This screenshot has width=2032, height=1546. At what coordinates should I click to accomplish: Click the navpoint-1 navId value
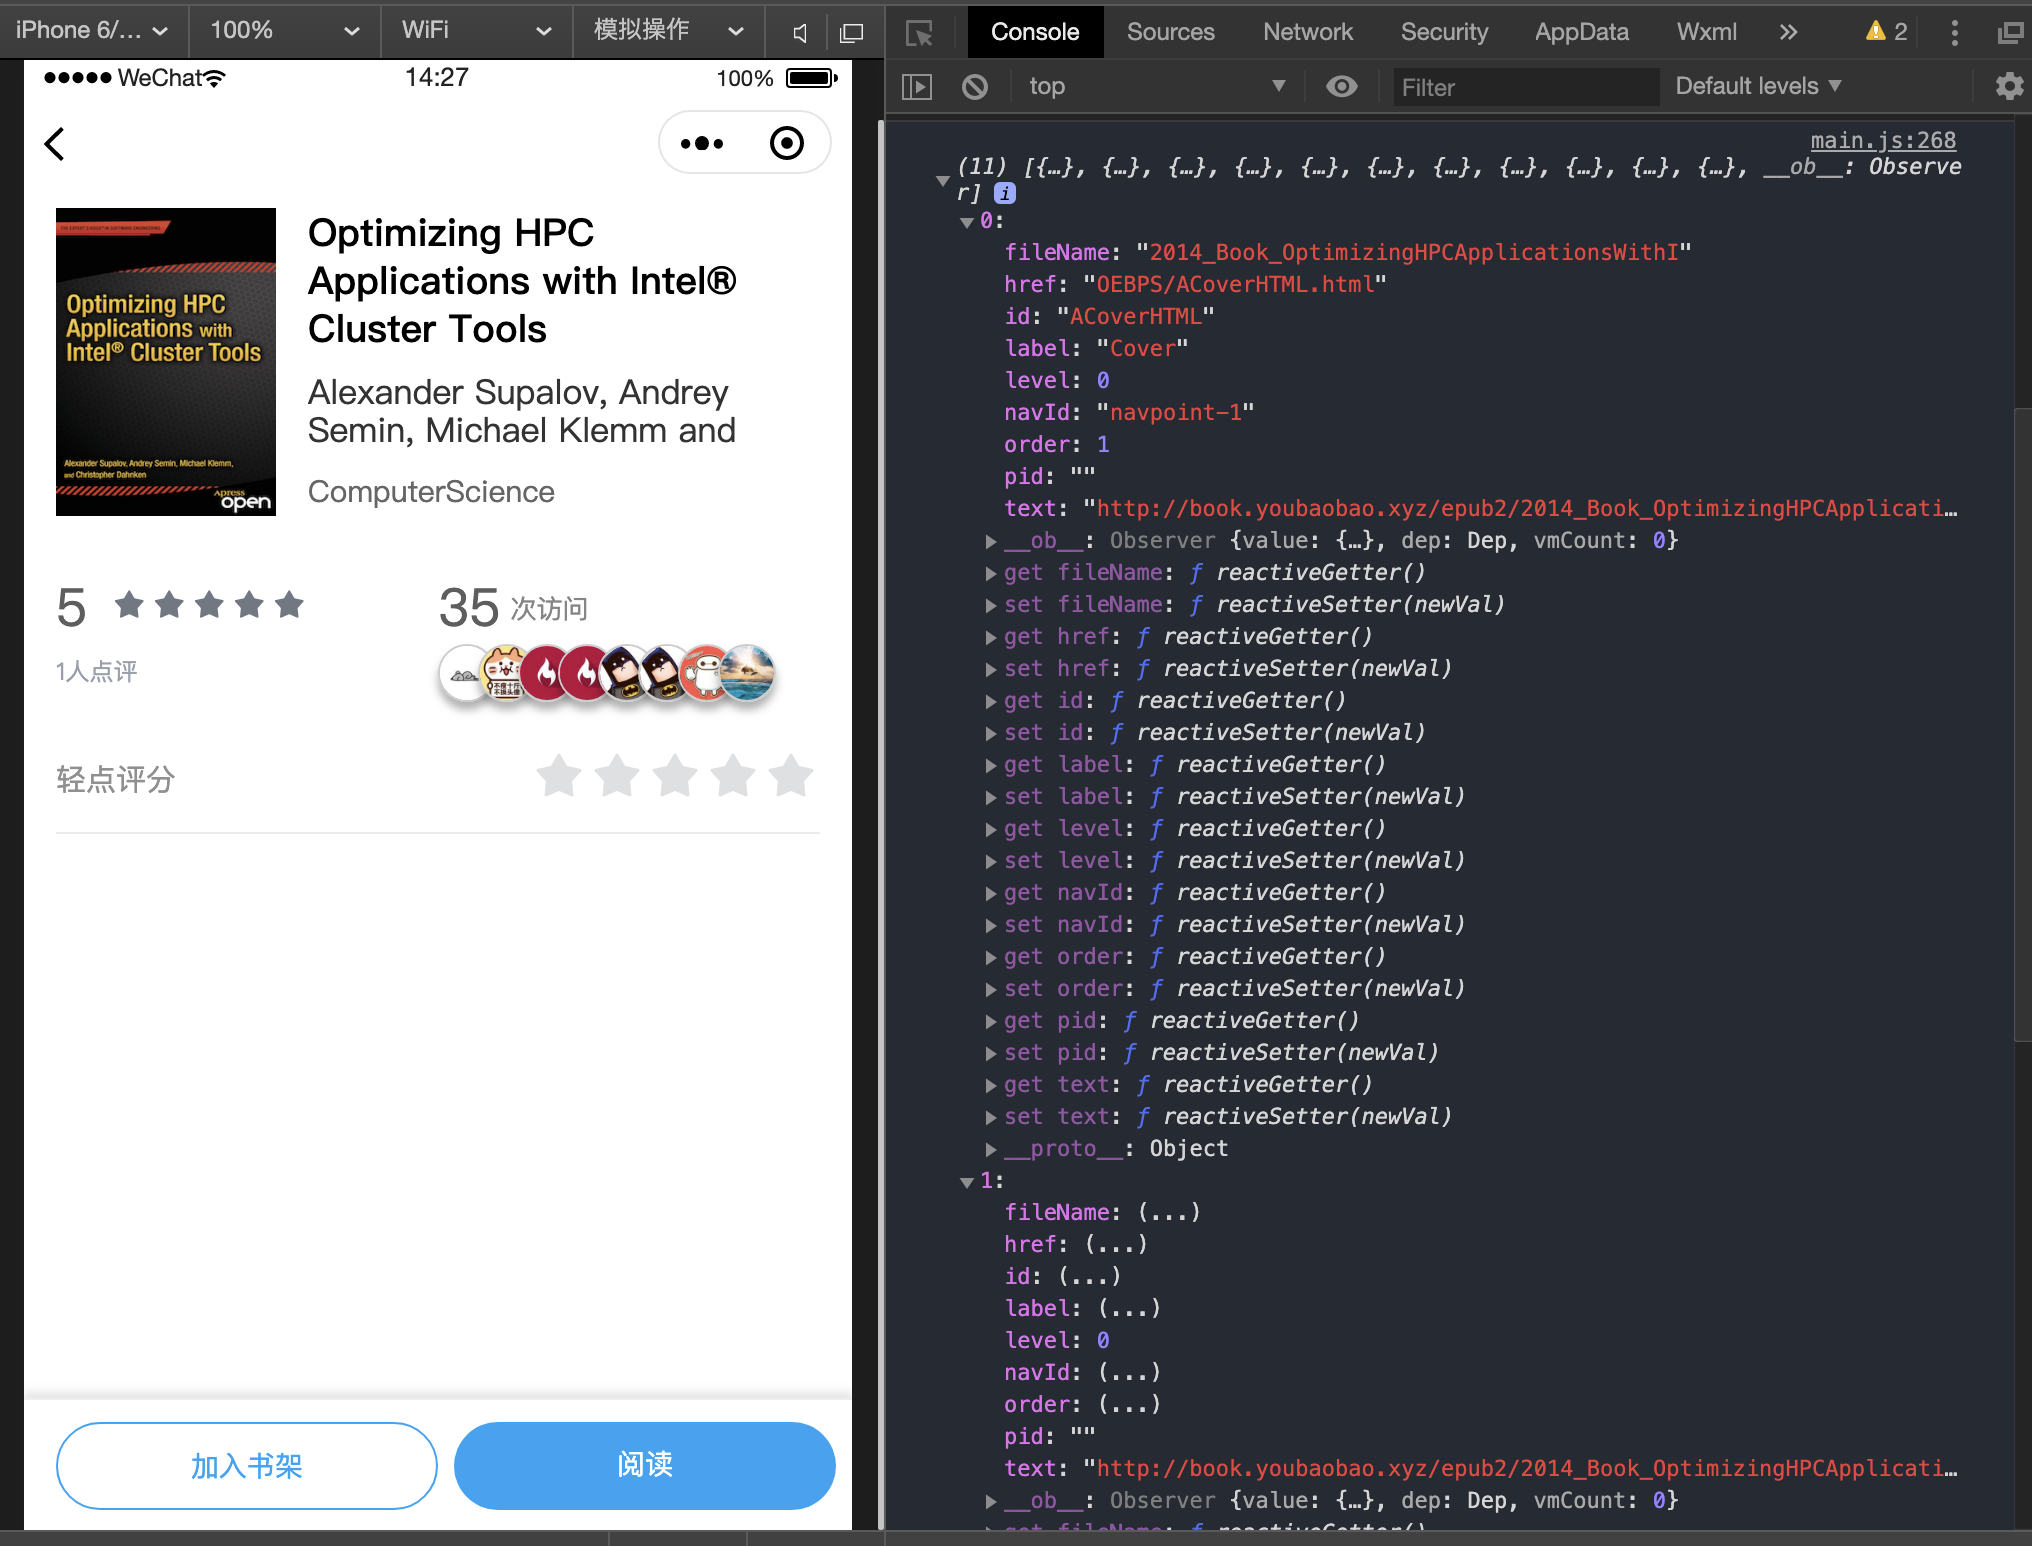[1175, 413]
